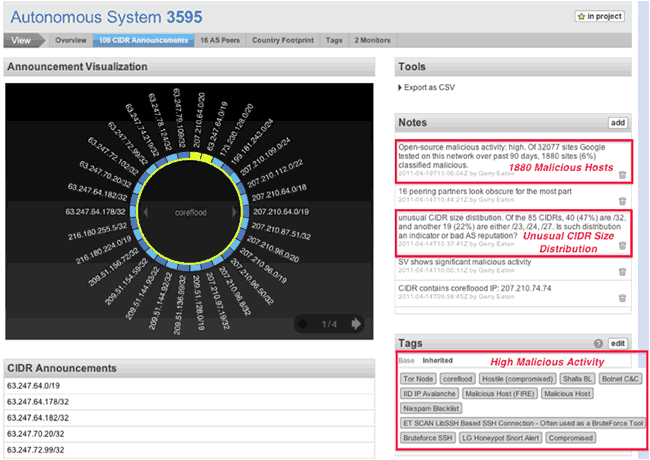Add a new note
This screenshot has height=460, width=650.
pyautogui.click(x=617, y=122)
